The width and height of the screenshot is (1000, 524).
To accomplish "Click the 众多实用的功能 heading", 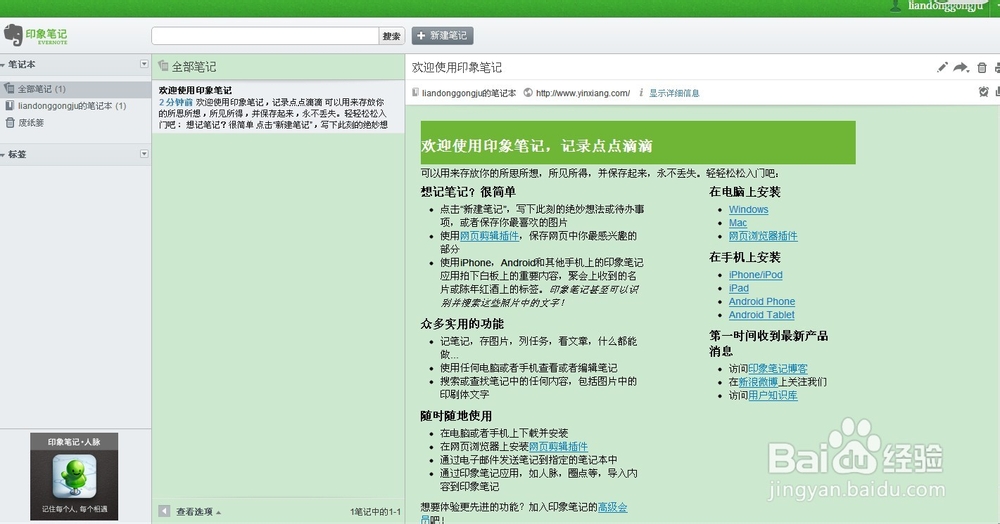I will pos(462,324).
